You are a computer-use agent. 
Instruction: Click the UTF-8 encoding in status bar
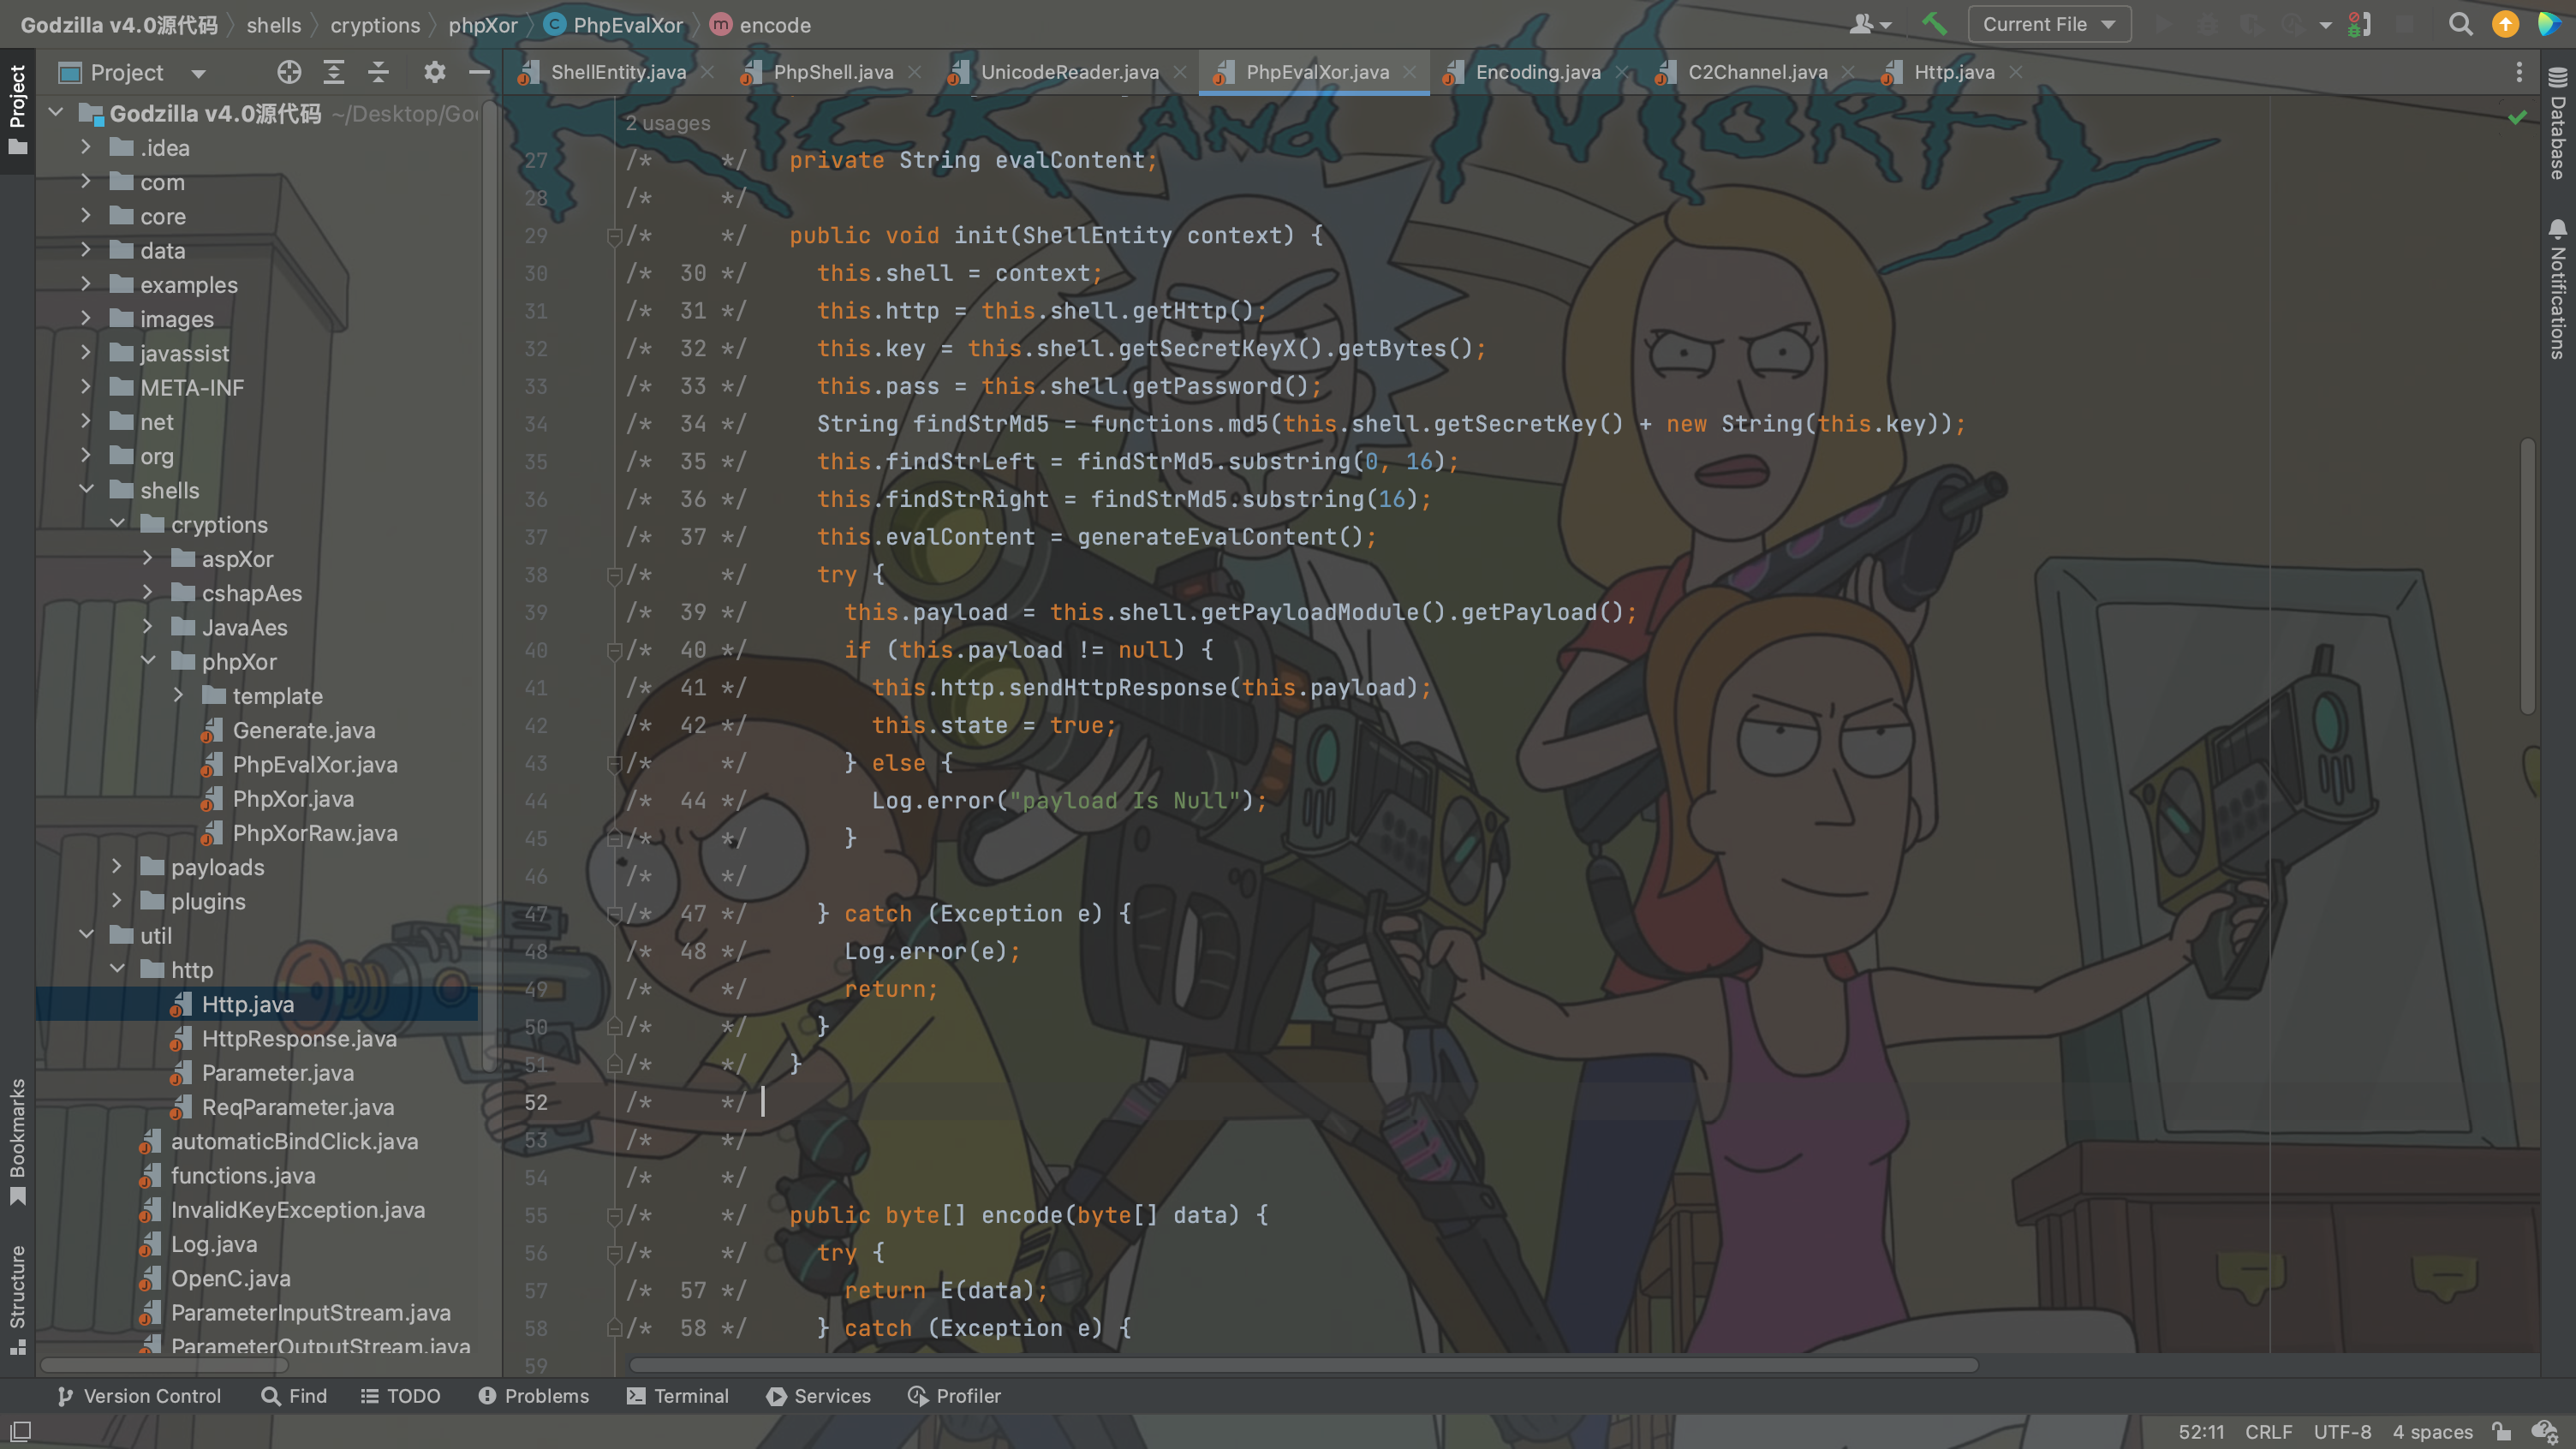click(2341, 1431)
